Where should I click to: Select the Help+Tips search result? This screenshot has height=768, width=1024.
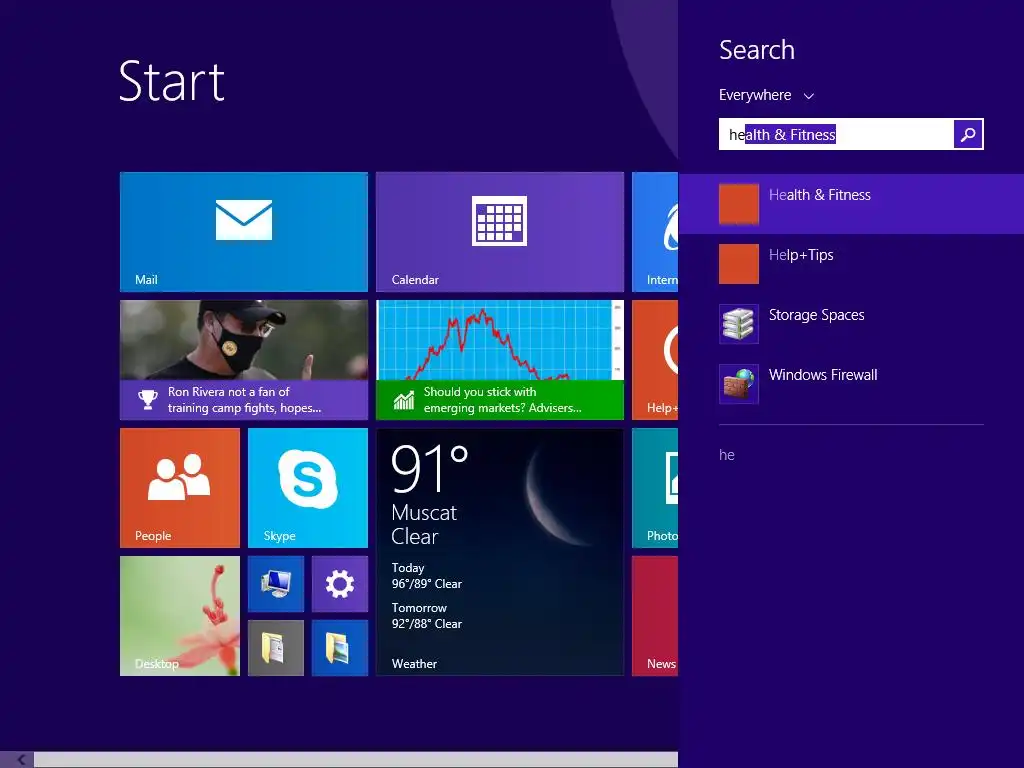point(851,264)
